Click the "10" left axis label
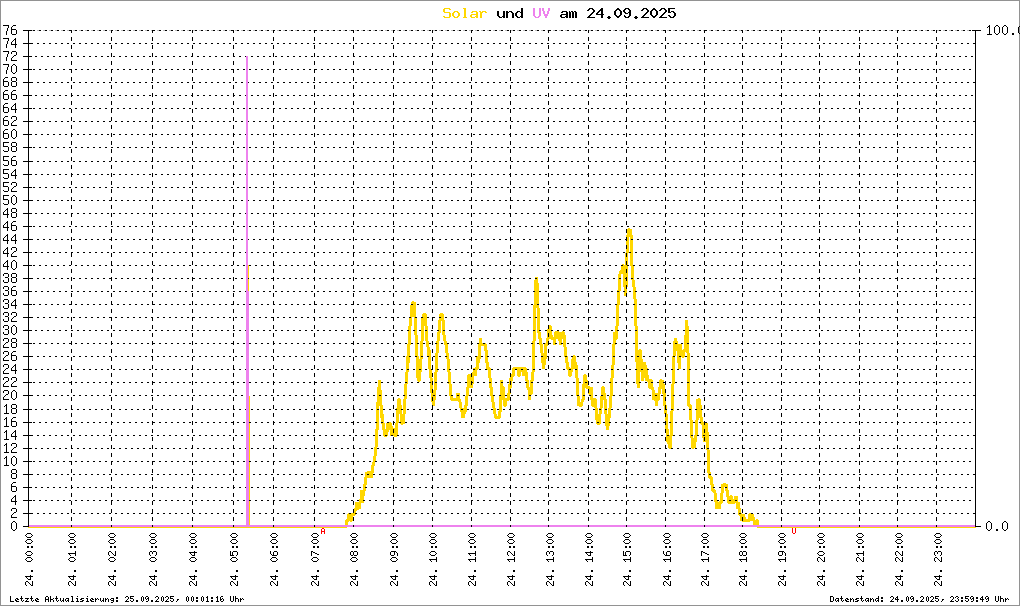Image resolution: width=1020 pixels, height=606 pixels. tap(10, 461)
